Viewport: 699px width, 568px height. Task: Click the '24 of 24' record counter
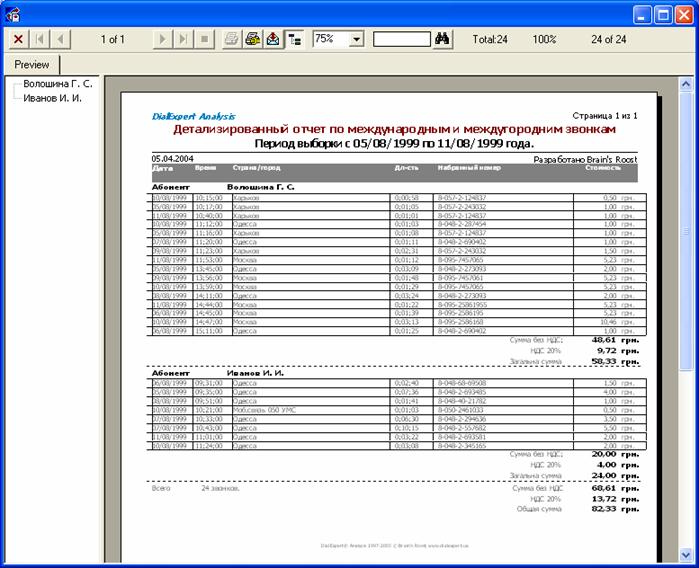609,39
